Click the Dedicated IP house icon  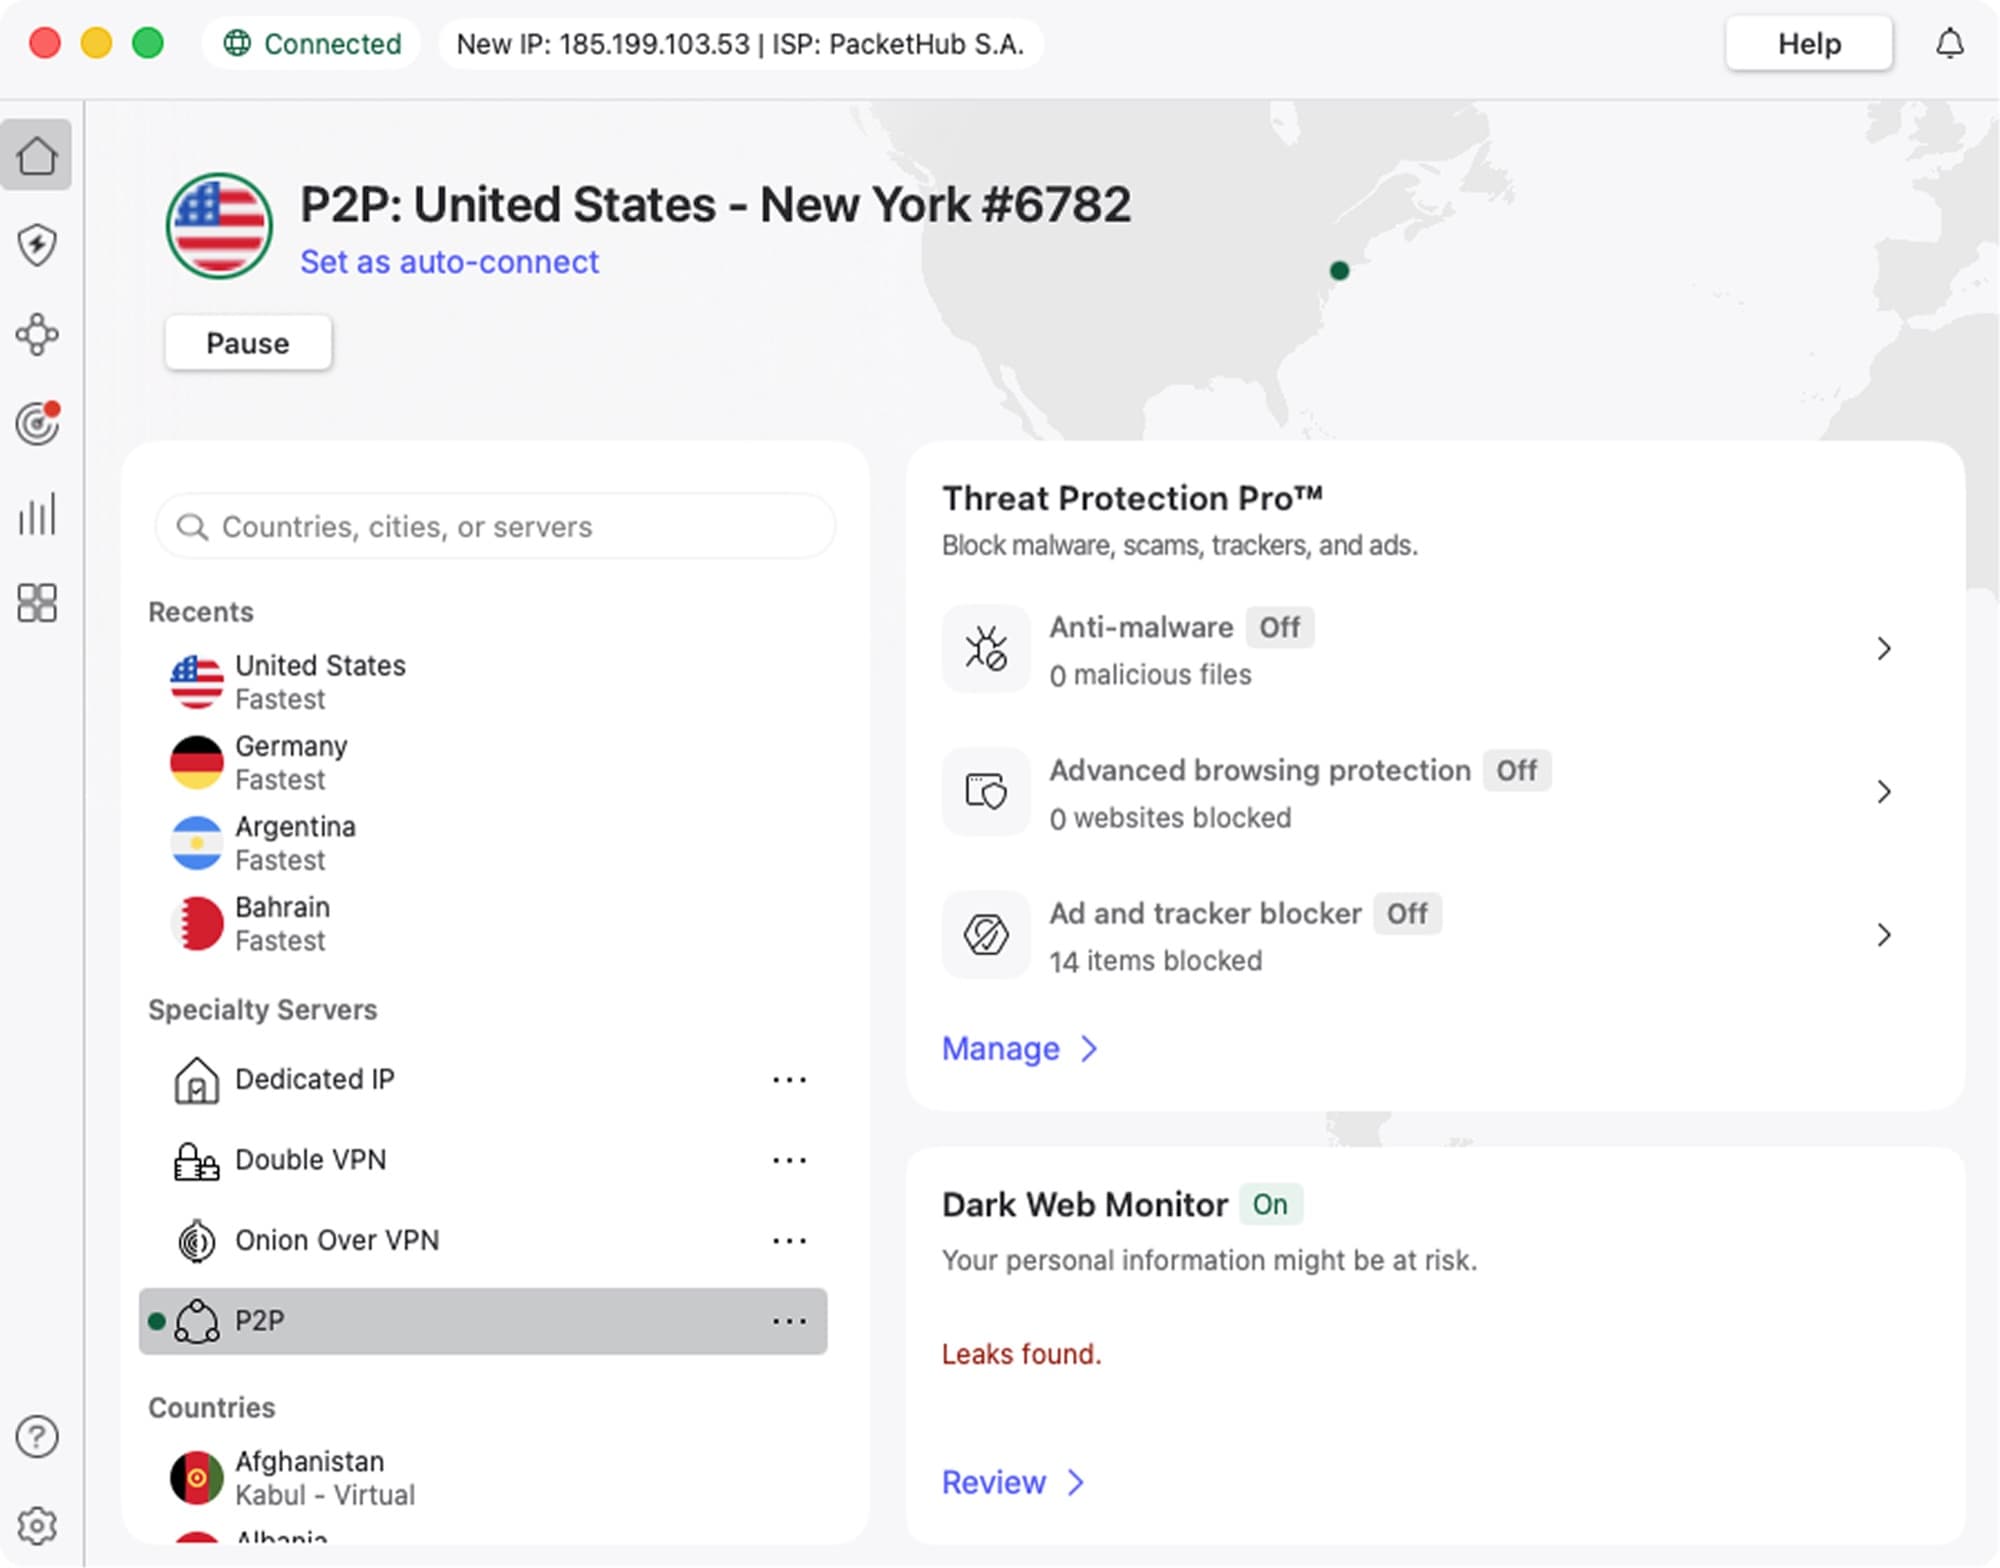[x=196, y=1080]
